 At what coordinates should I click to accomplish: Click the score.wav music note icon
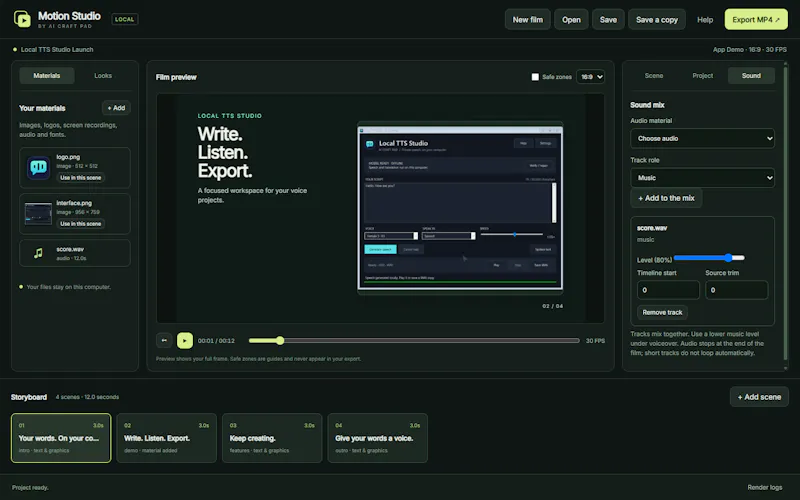click(38, 253)
